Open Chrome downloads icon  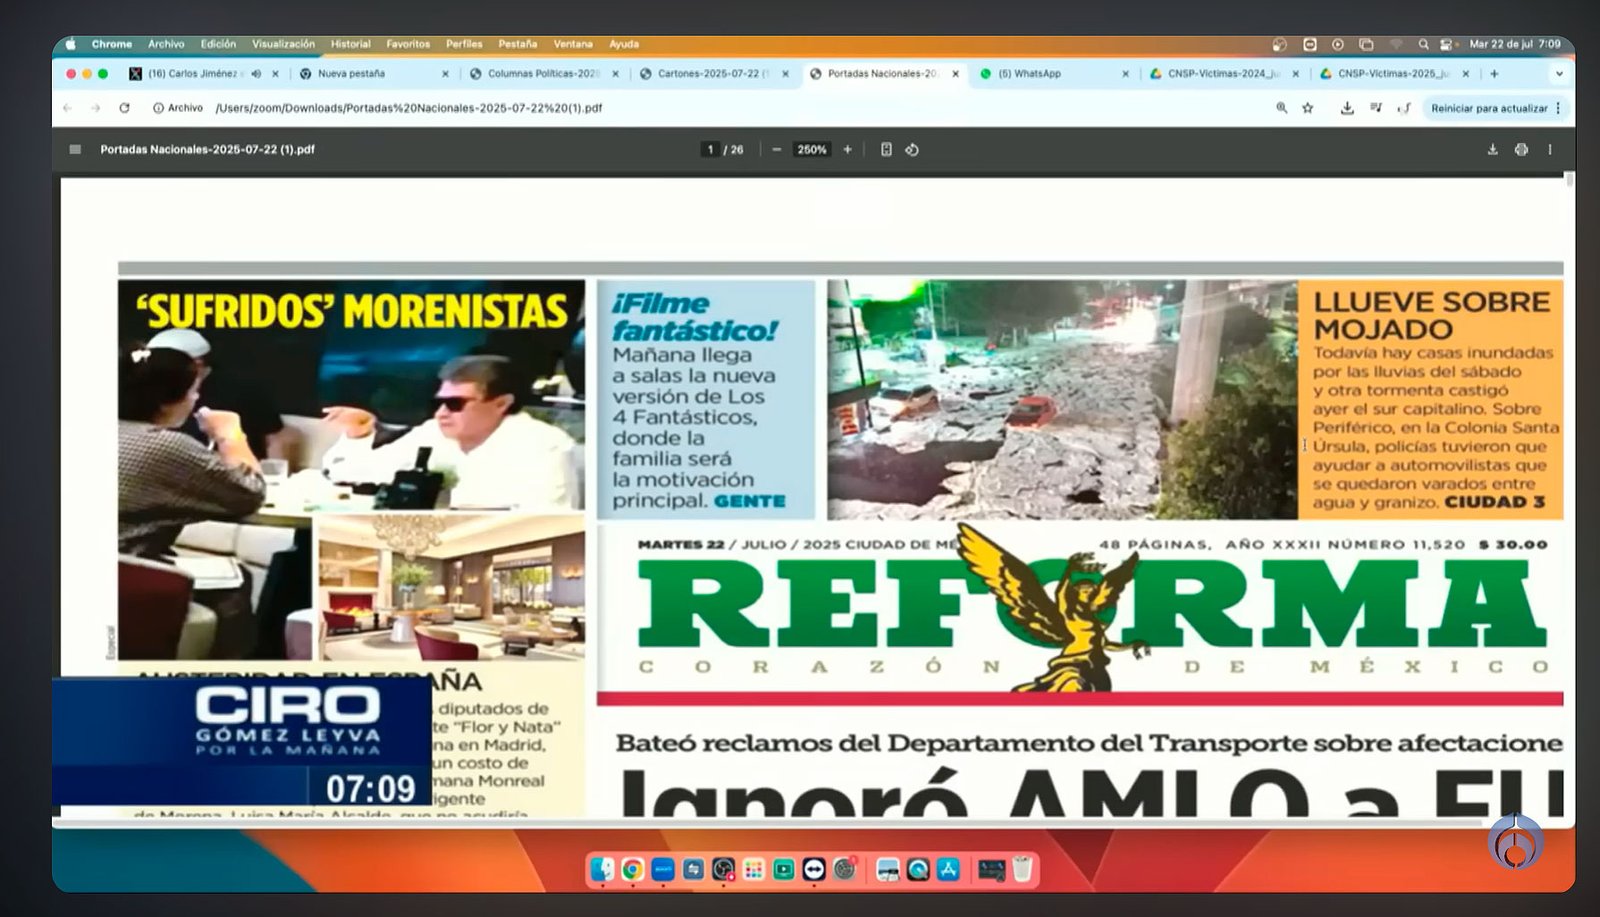click(1347, 108)
